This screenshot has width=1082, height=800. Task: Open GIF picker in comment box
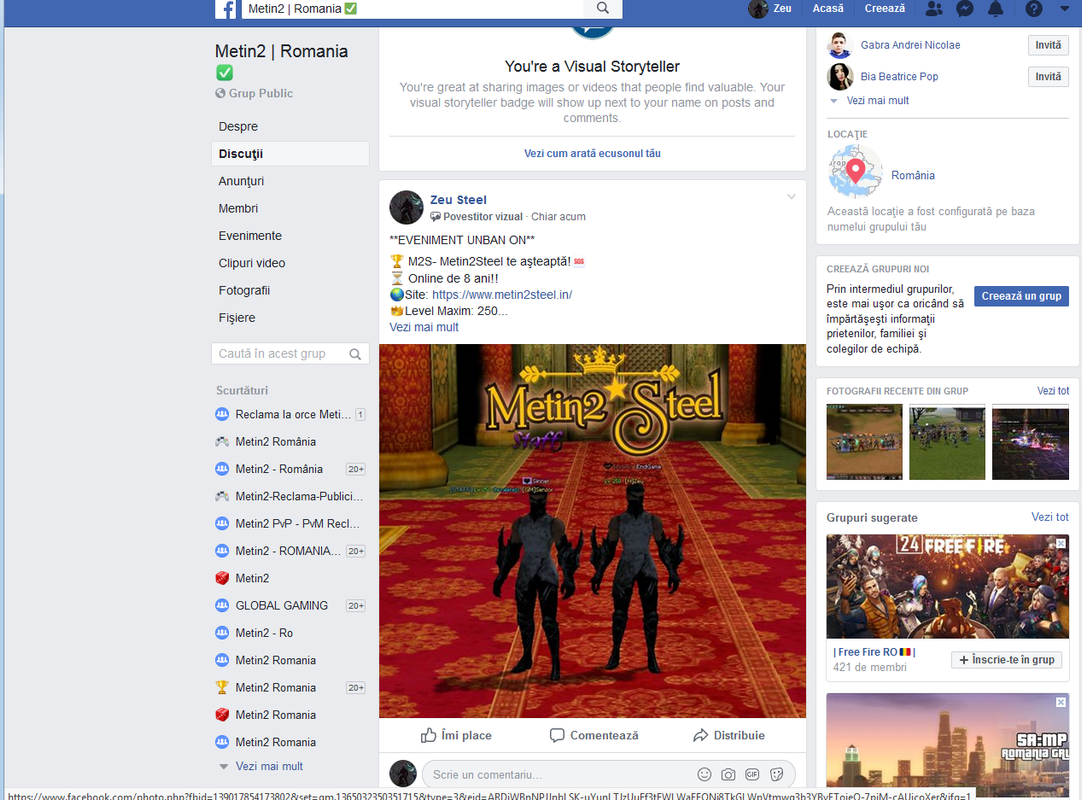click(x=752, y=774)
